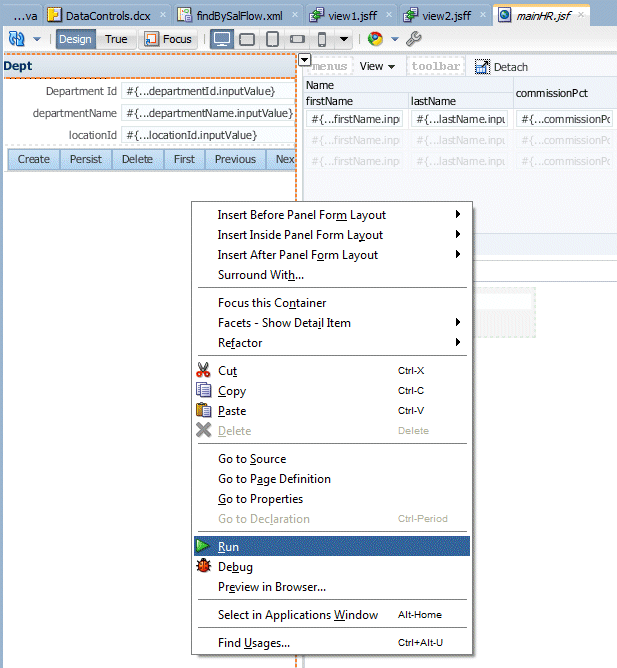Viewport: 617px width, 668px height.
Task: Expand the Refactor submenu
Action: (x=332, y=343)
